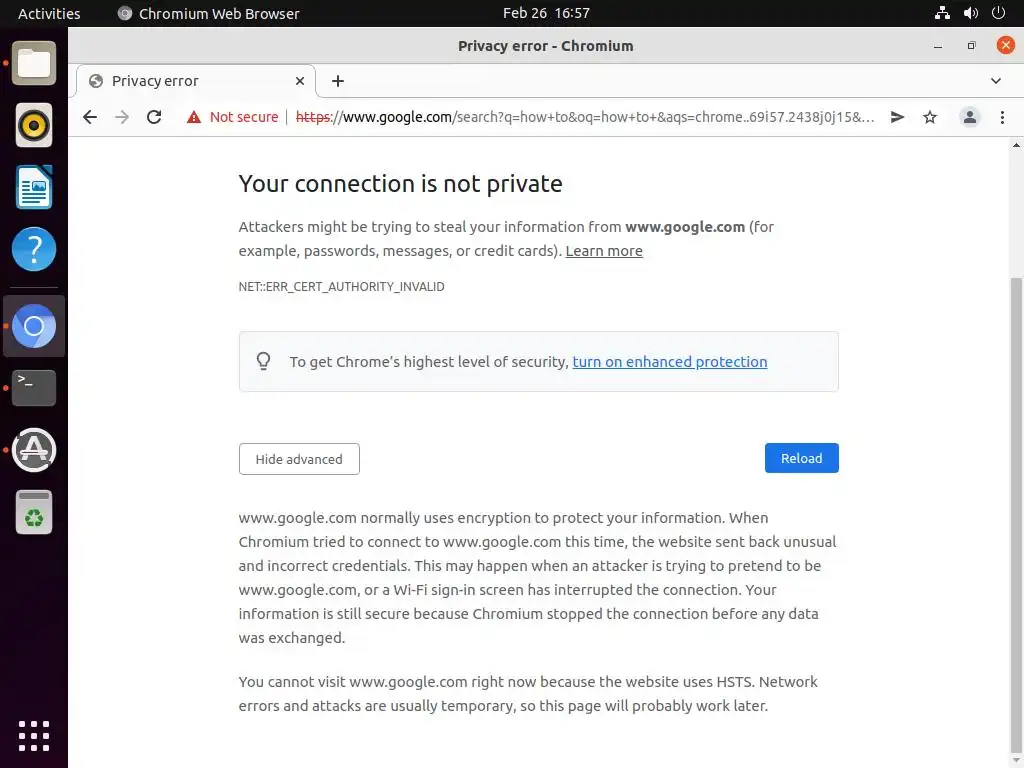Open Terminal from the dock

pos(34,387)
